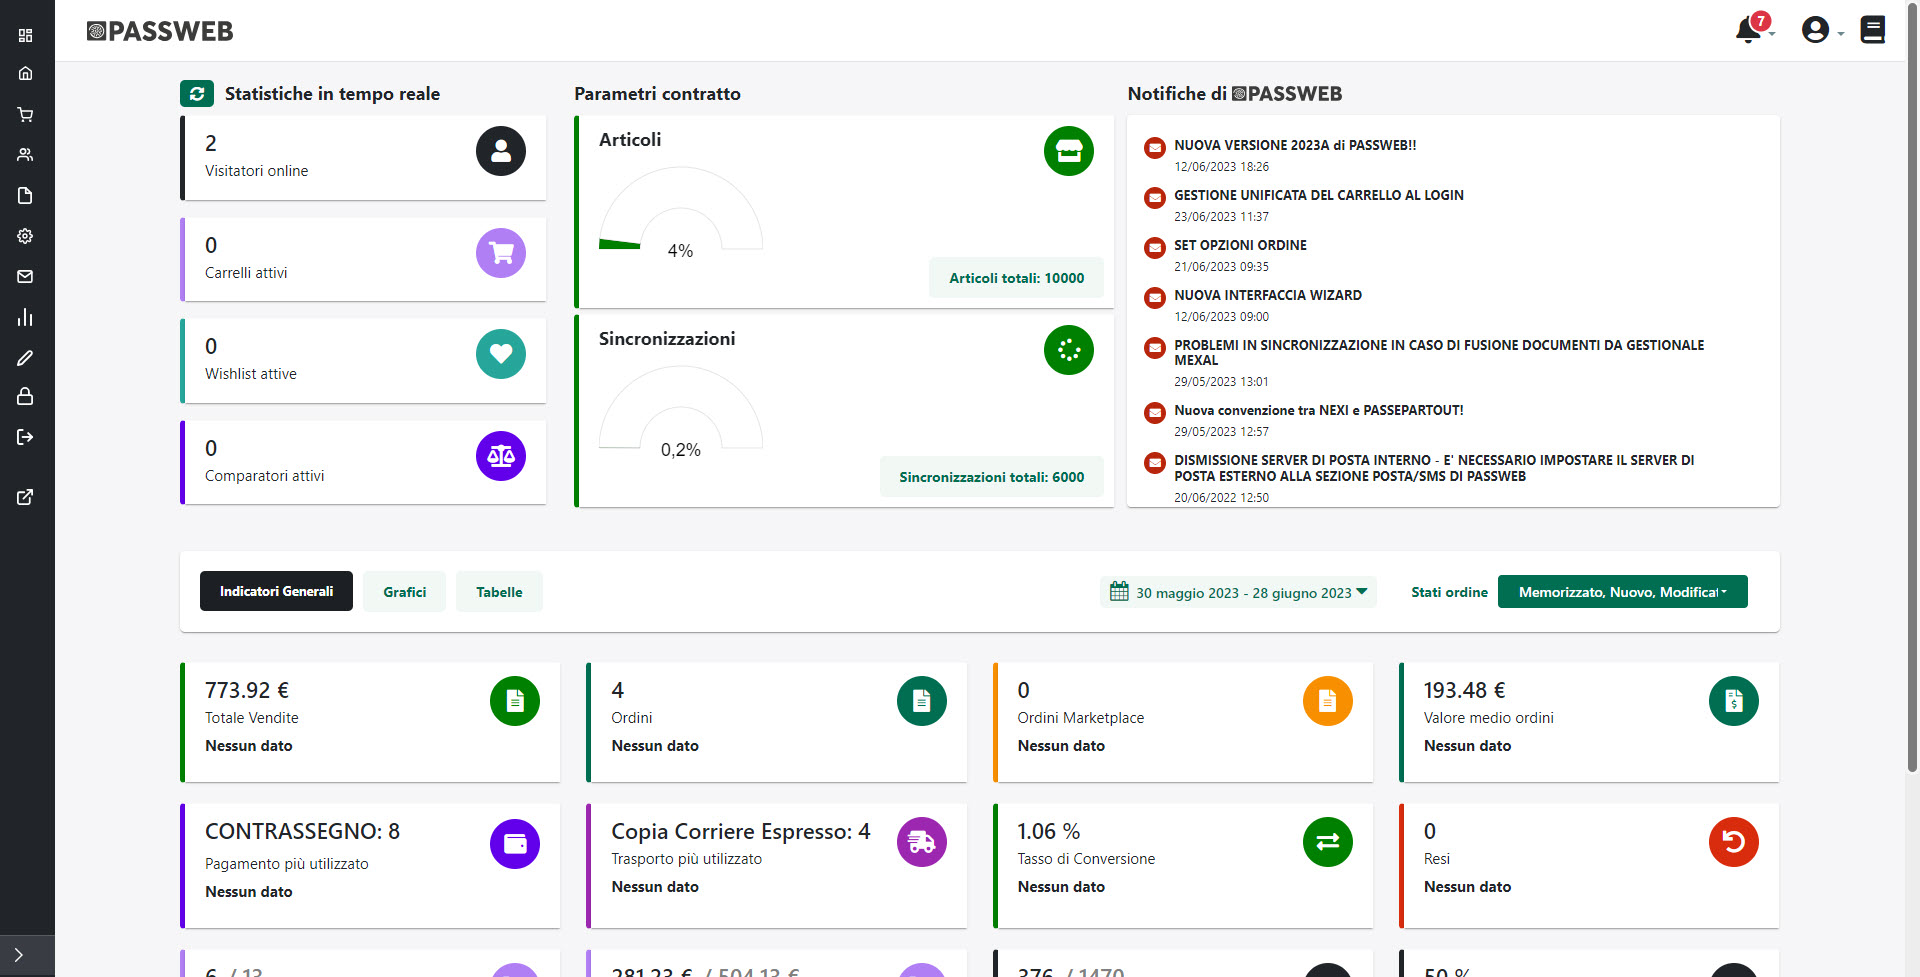Image resolution: width=1920 pixels, height=977 pixels.
Task: Click the users sidebar icon
Action: 26,155
